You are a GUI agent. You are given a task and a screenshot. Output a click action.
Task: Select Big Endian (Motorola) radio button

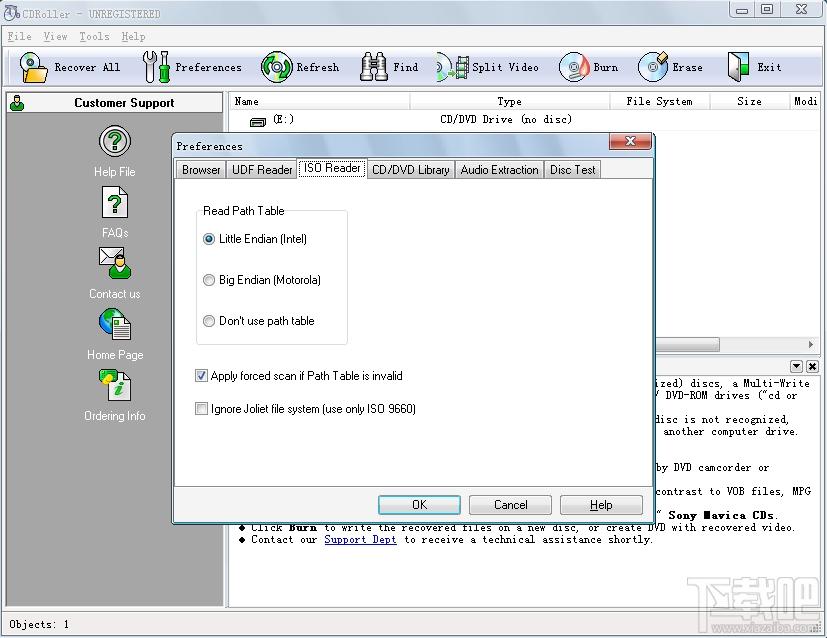click(x=209, y=280)
